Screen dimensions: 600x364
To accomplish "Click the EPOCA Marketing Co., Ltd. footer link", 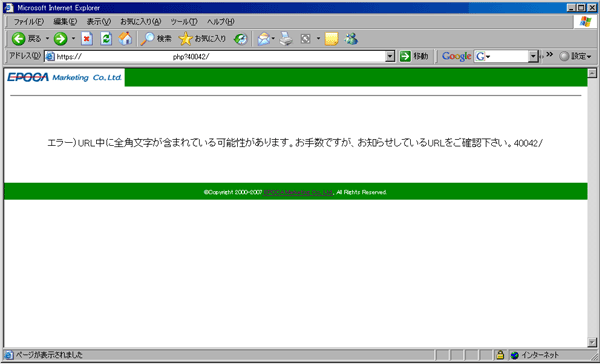I will (298, 192).
